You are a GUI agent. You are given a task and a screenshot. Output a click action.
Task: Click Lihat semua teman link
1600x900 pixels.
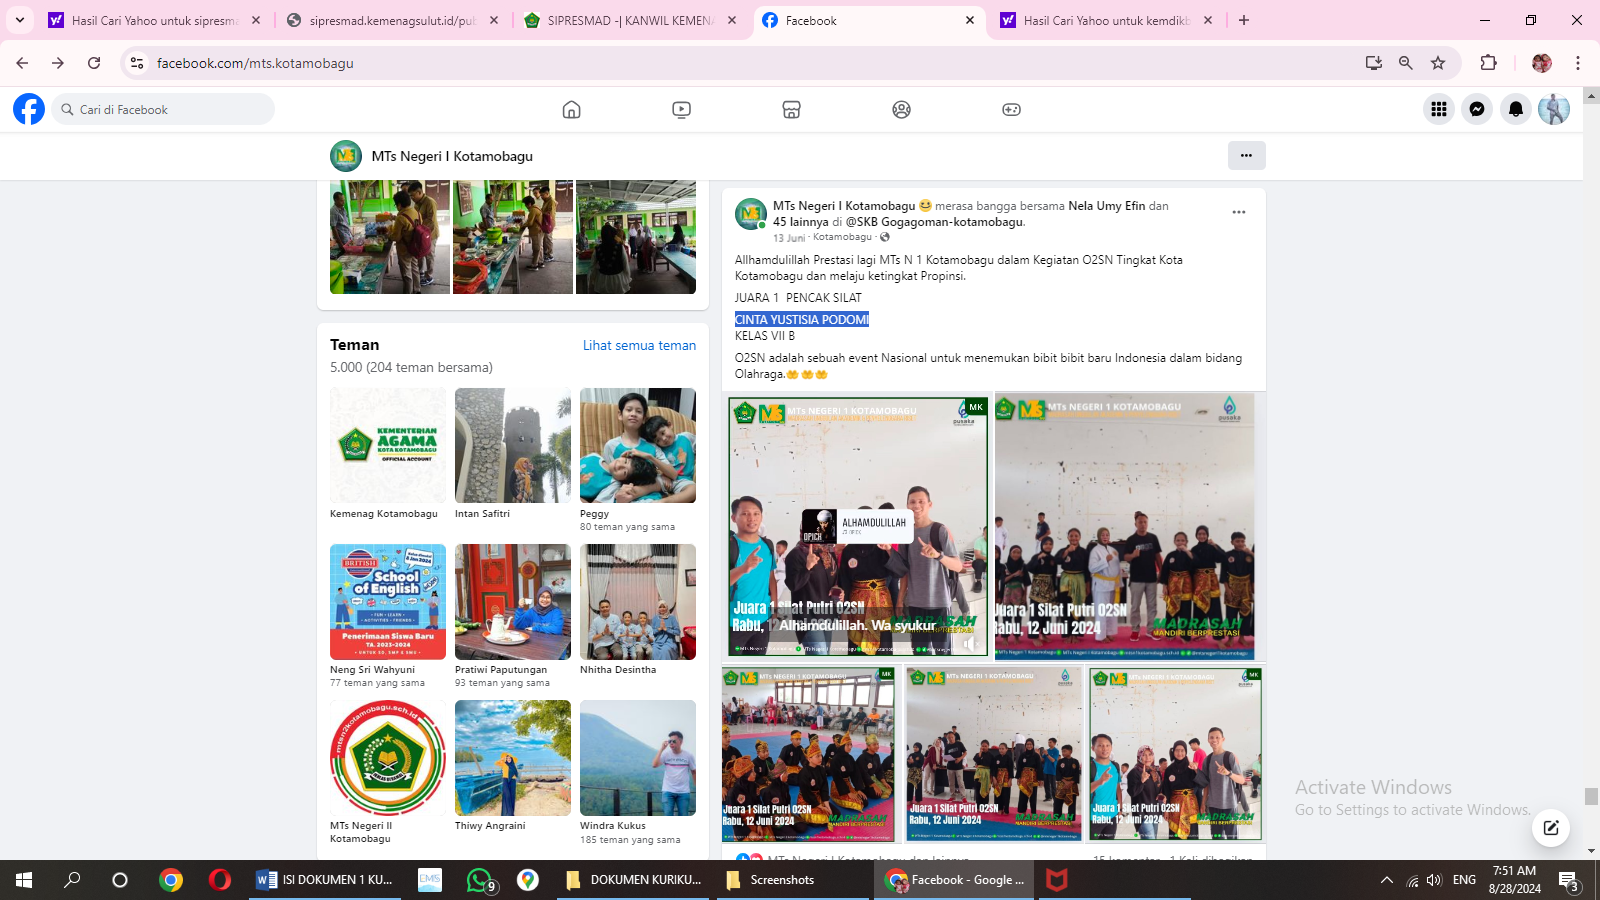point(639,346)
